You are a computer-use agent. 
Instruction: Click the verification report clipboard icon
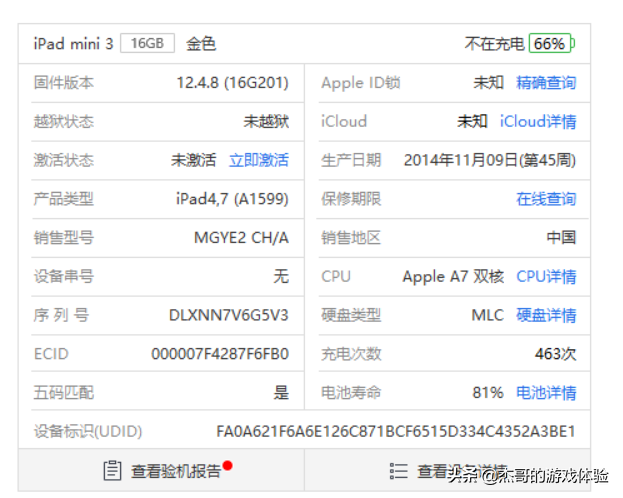(112, 471)
